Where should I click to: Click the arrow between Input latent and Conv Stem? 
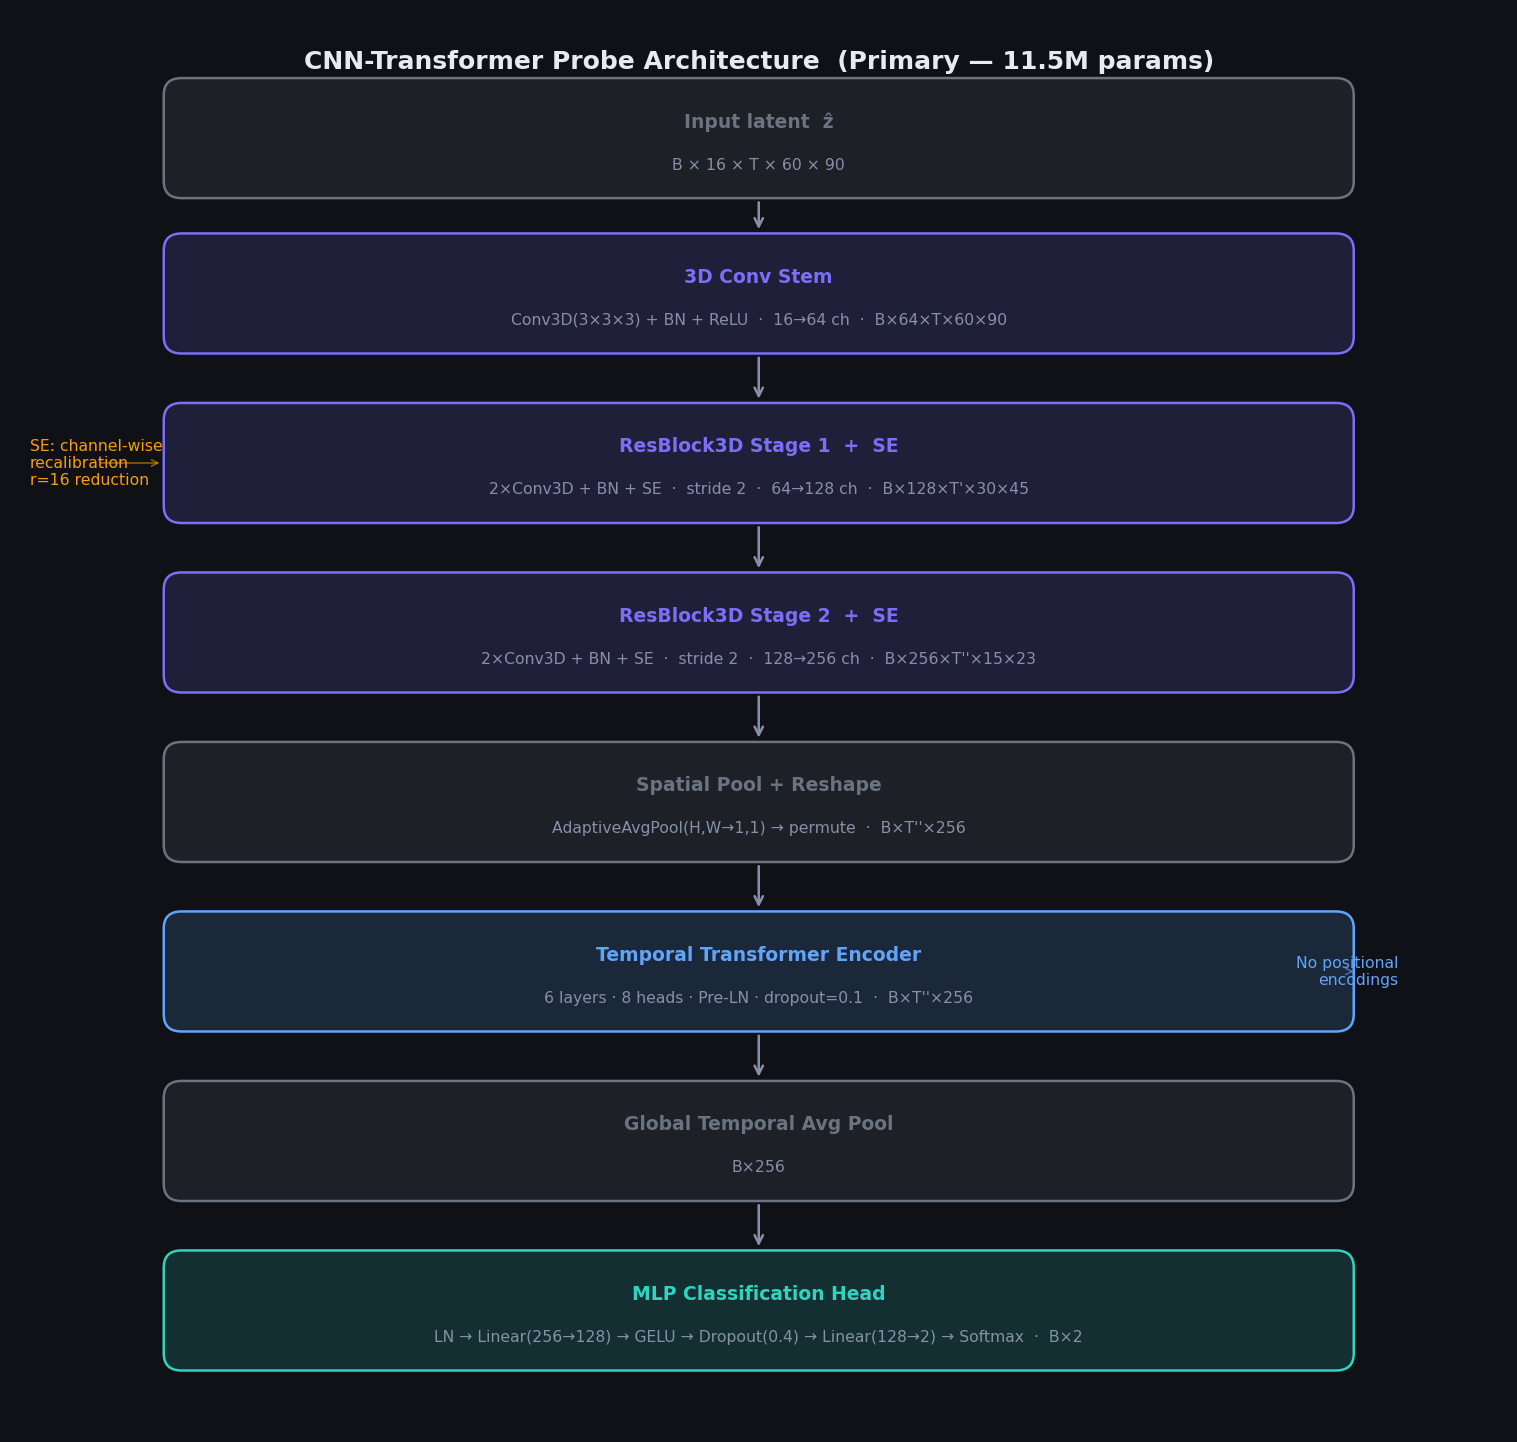758,213
